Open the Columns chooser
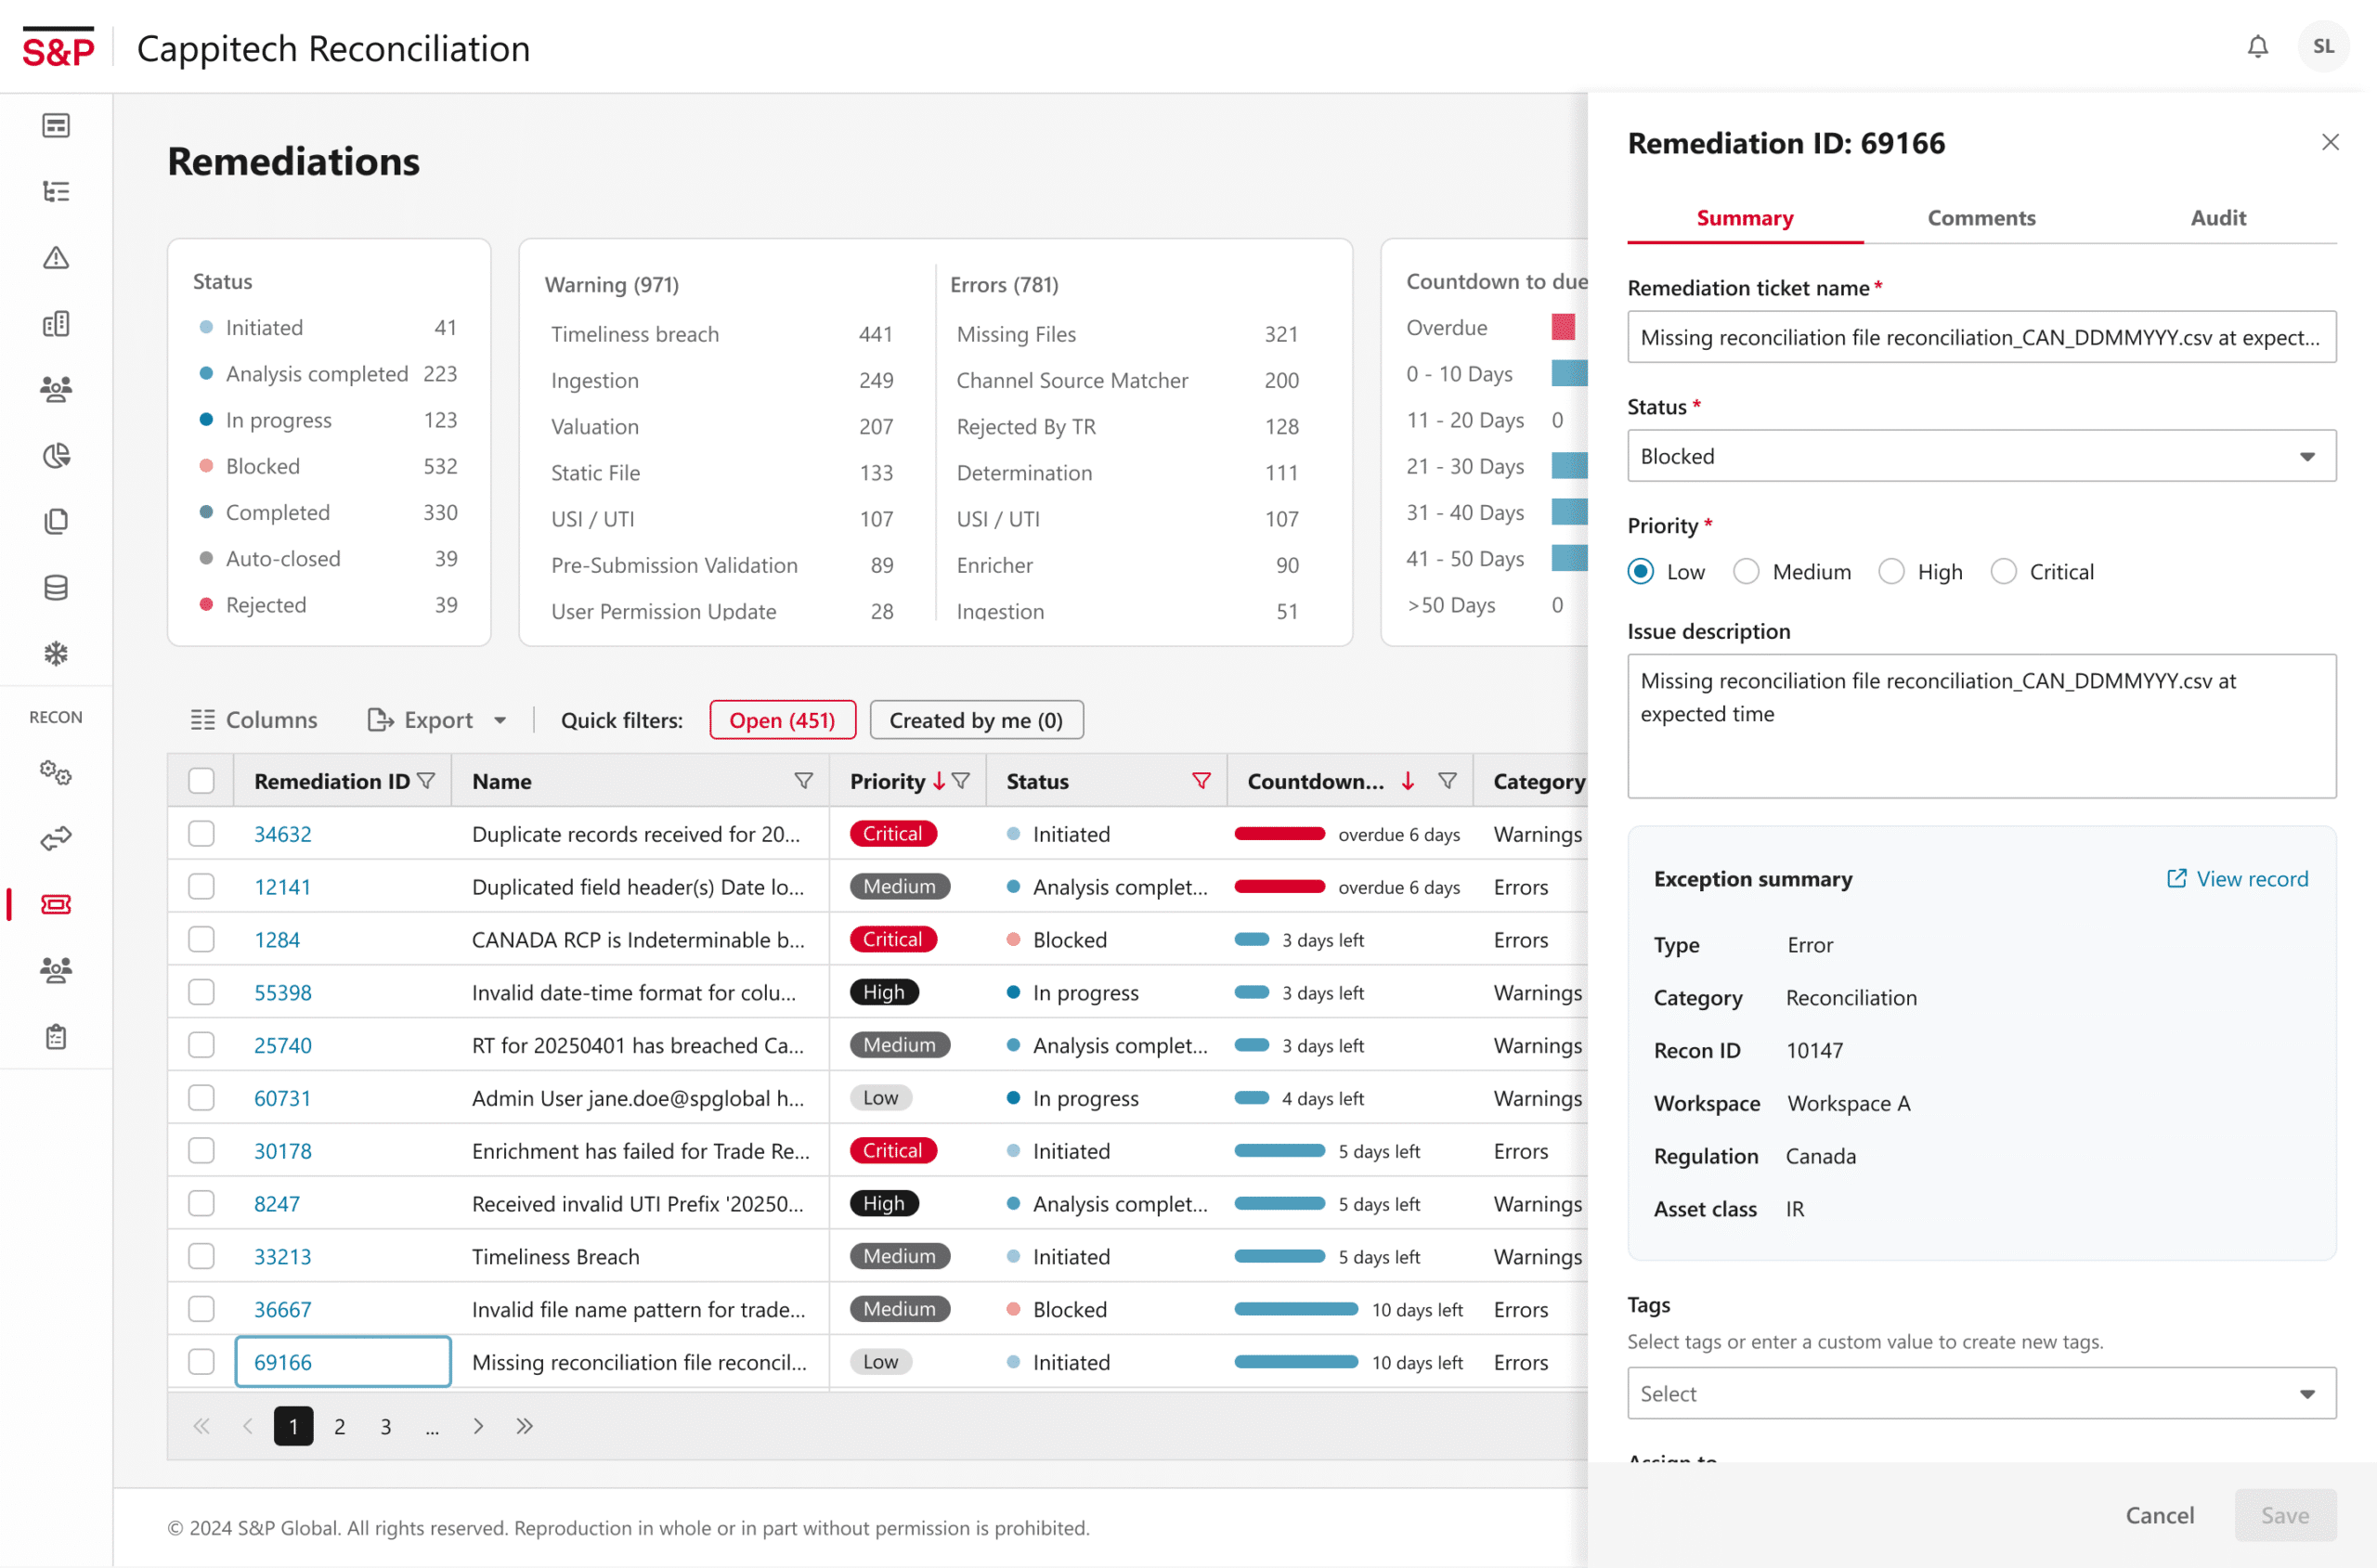The image size is (2377, 1568). point(254,720)
